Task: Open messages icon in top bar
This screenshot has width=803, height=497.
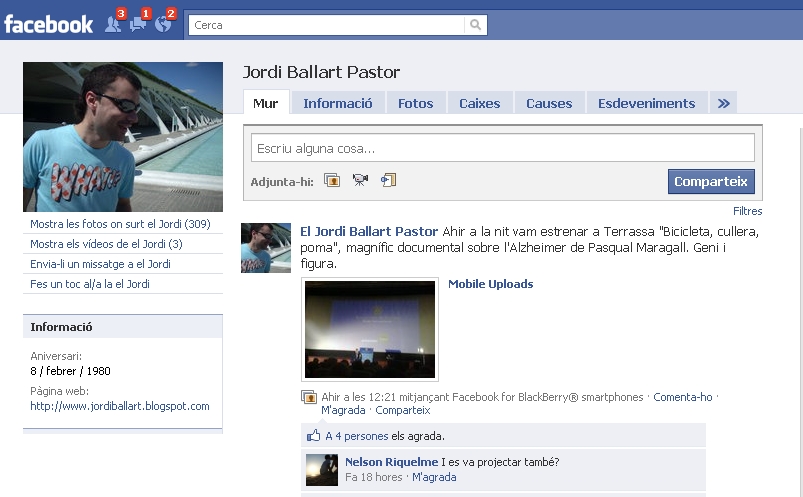Action: [x=138, y=24]
